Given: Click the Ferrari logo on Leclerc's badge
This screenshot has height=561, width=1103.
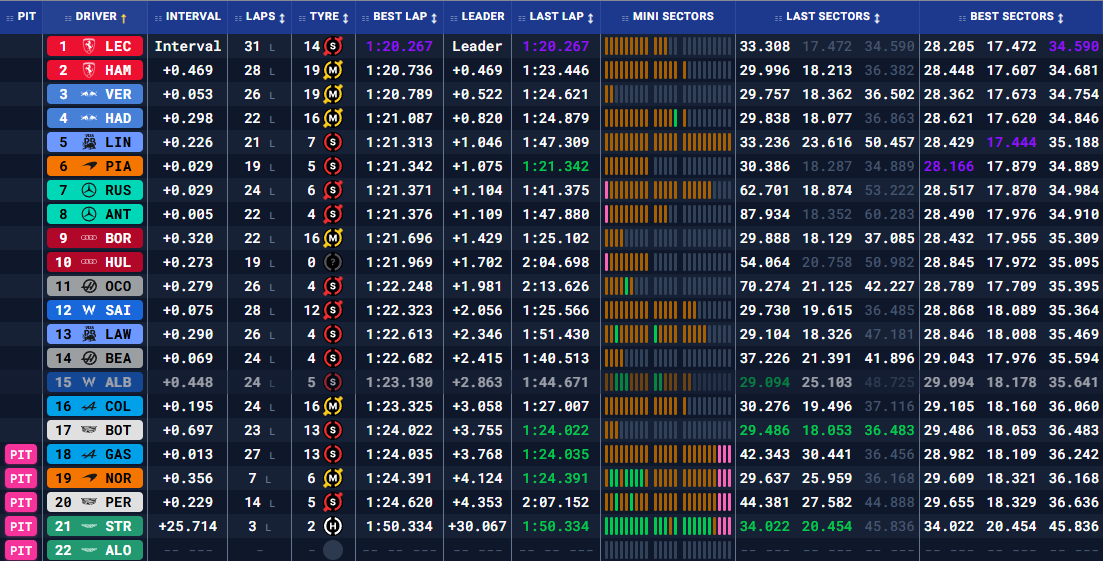Looking at the screenshot, I should pos(90,47).
